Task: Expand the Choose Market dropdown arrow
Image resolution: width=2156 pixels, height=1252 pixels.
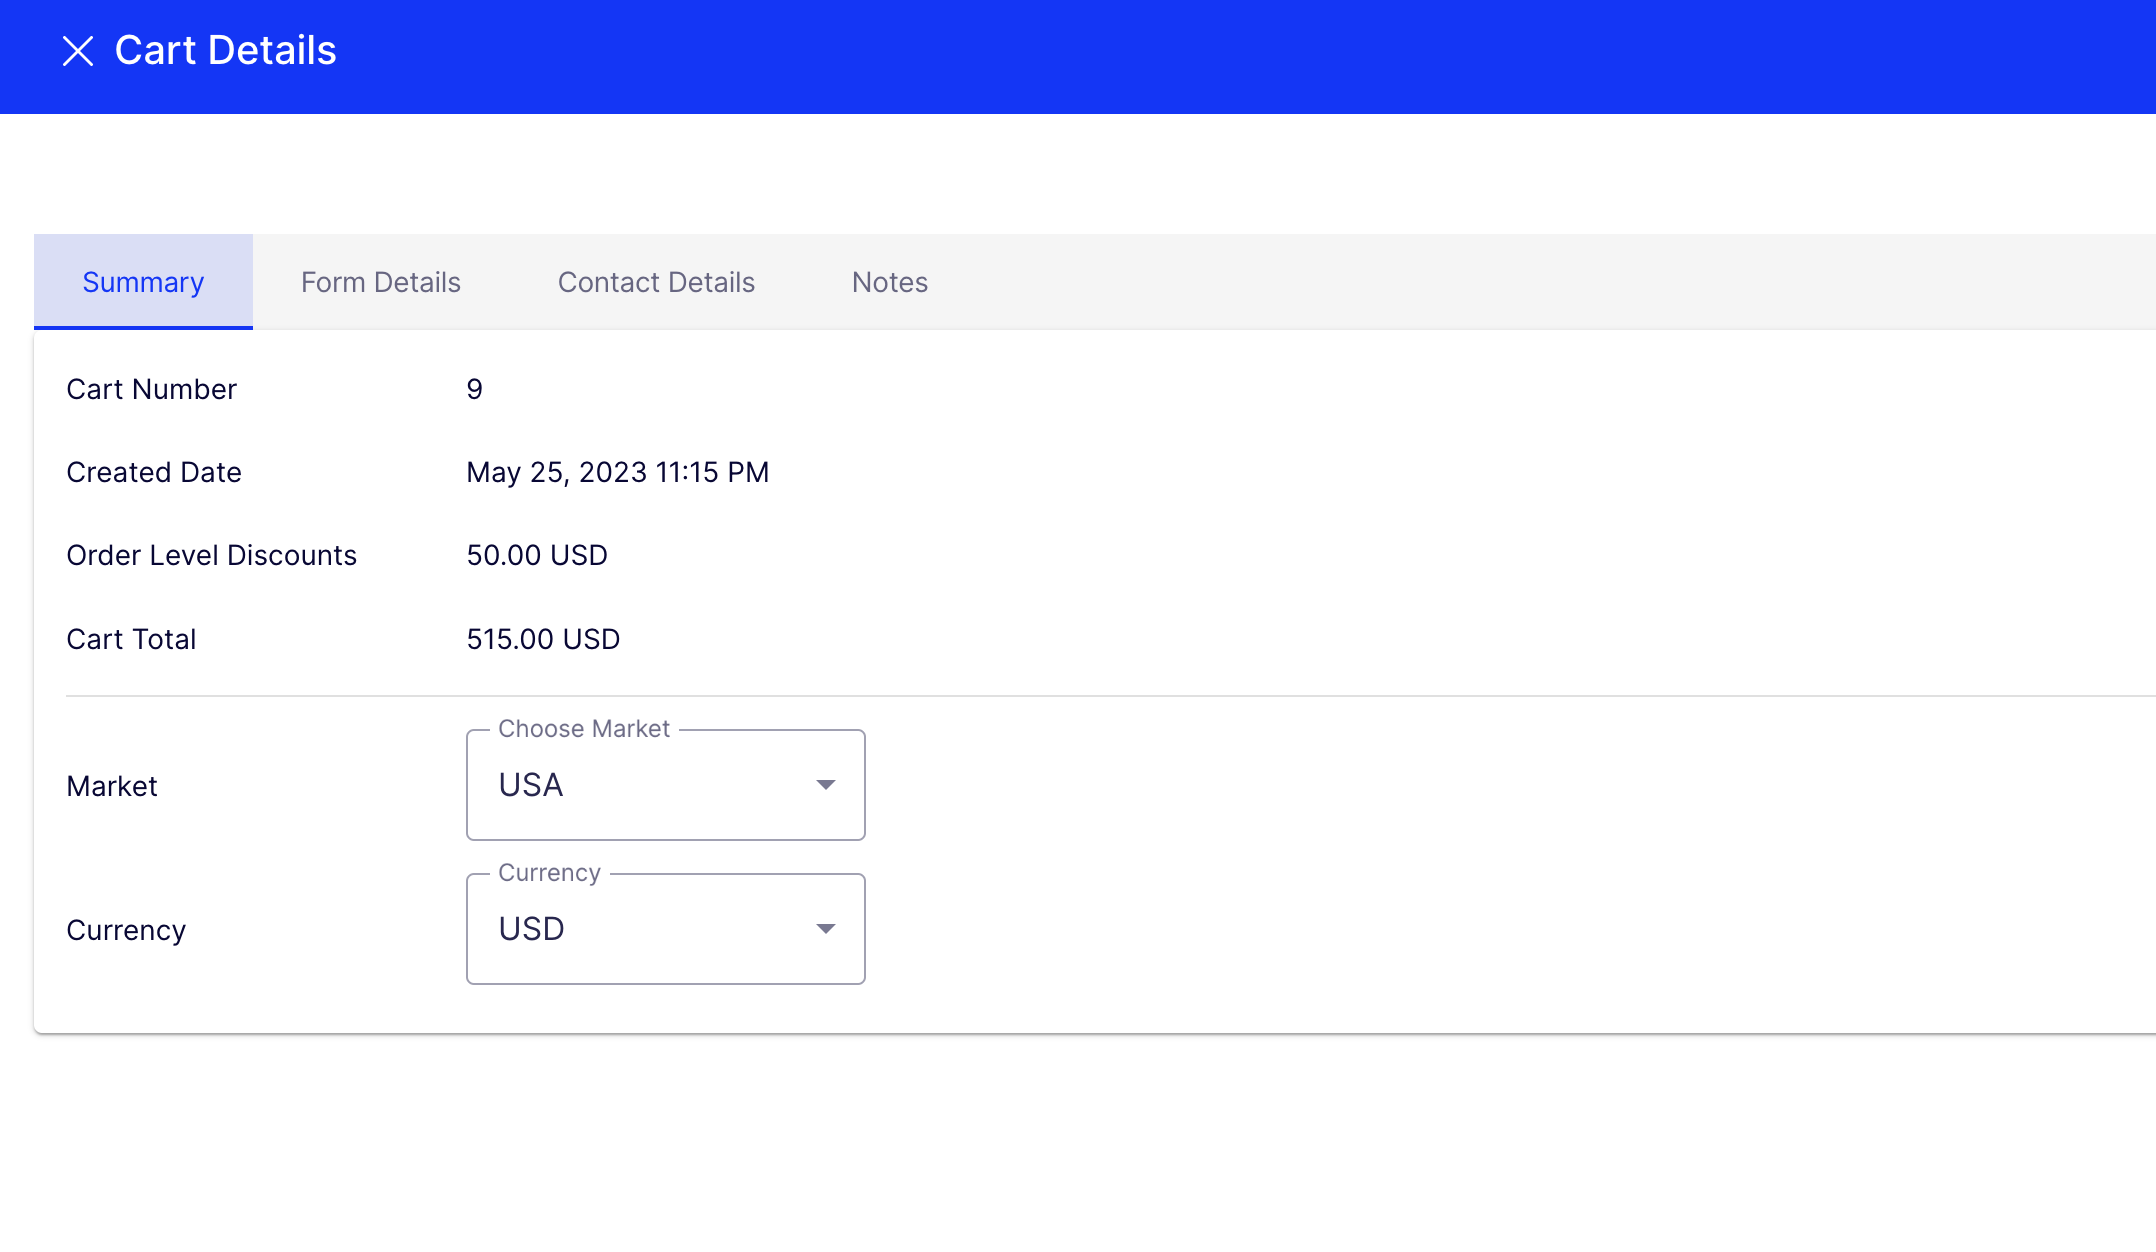Action: [825, 785]
